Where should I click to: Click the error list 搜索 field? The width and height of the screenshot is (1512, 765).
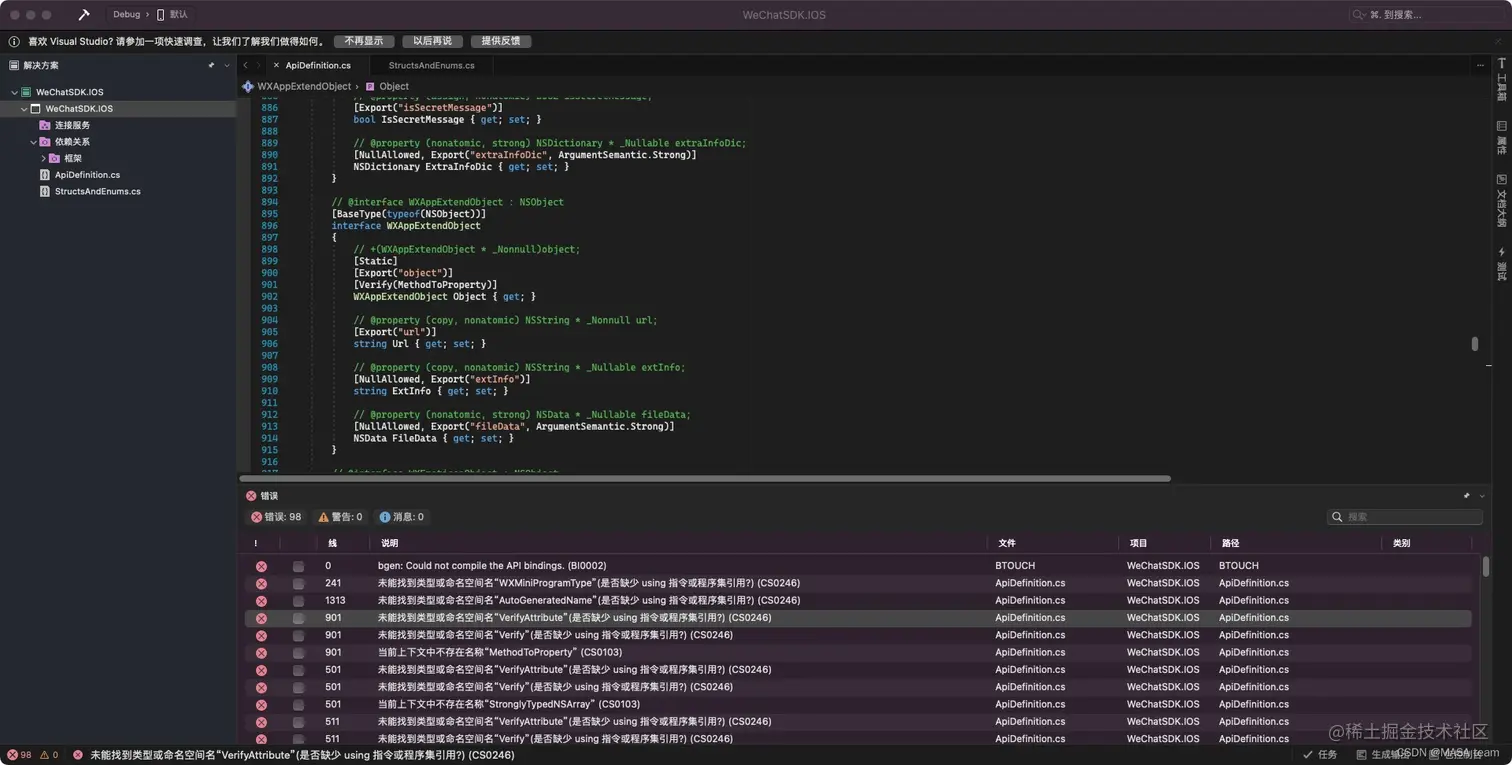point(1404,517)
